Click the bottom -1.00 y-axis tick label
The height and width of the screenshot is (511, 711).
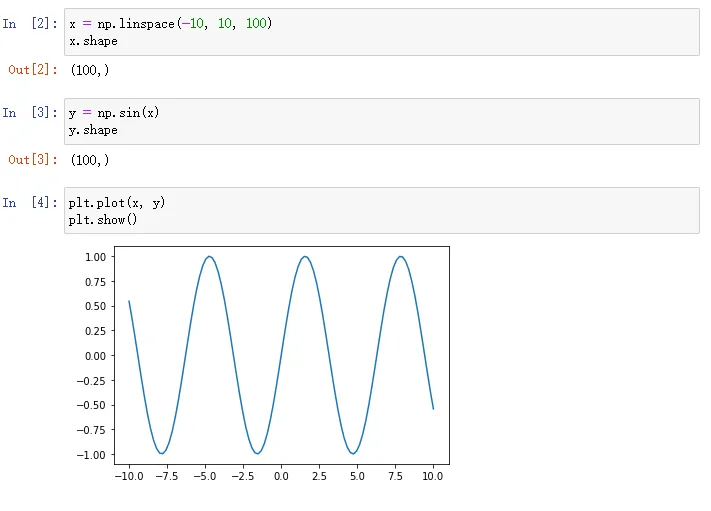tap(92, 455)
